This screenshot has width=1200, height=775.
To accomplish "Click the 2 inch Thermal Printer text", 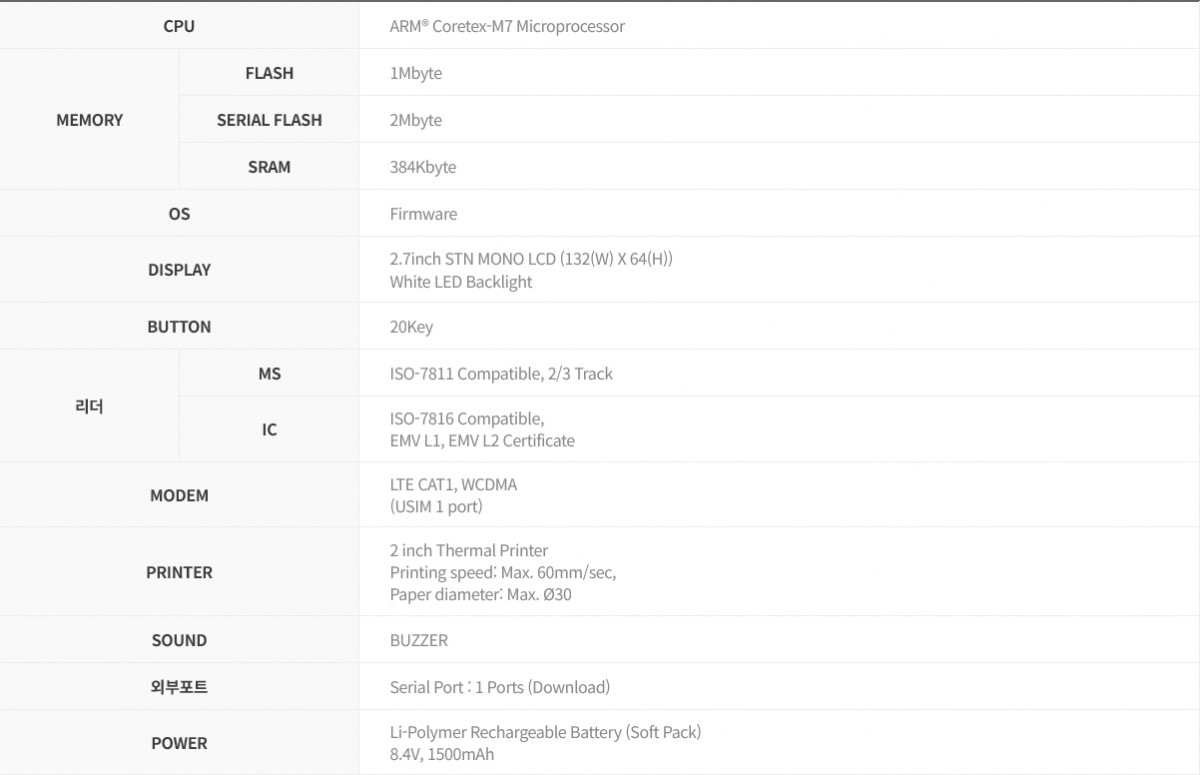I will 469,550.
